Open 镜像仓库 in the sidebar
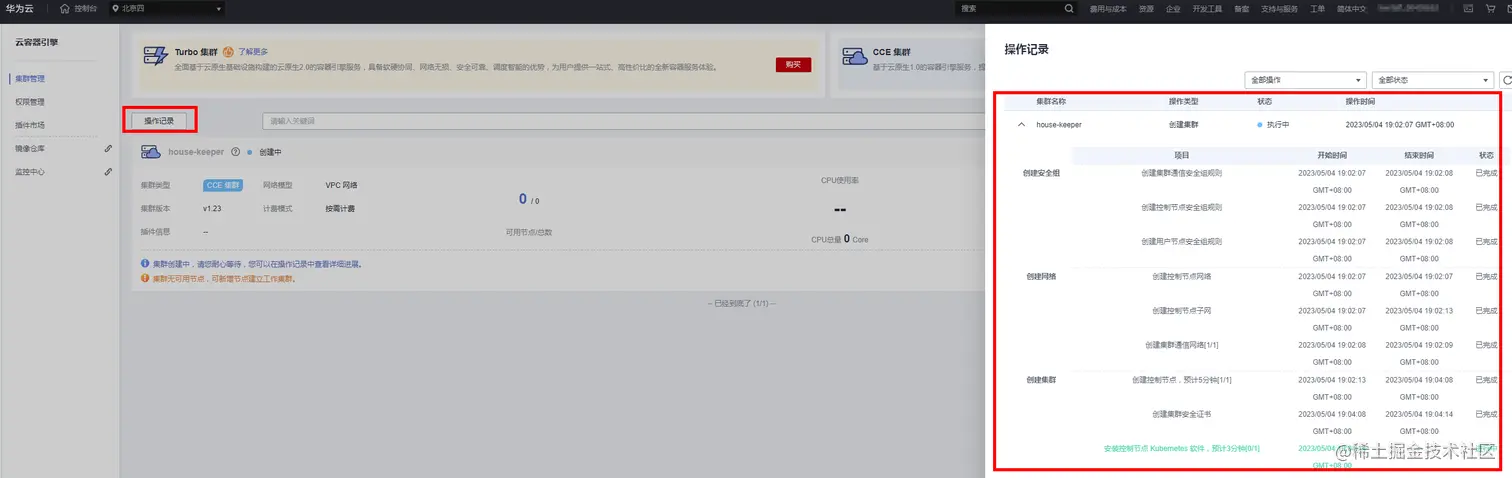 [30, 148]
